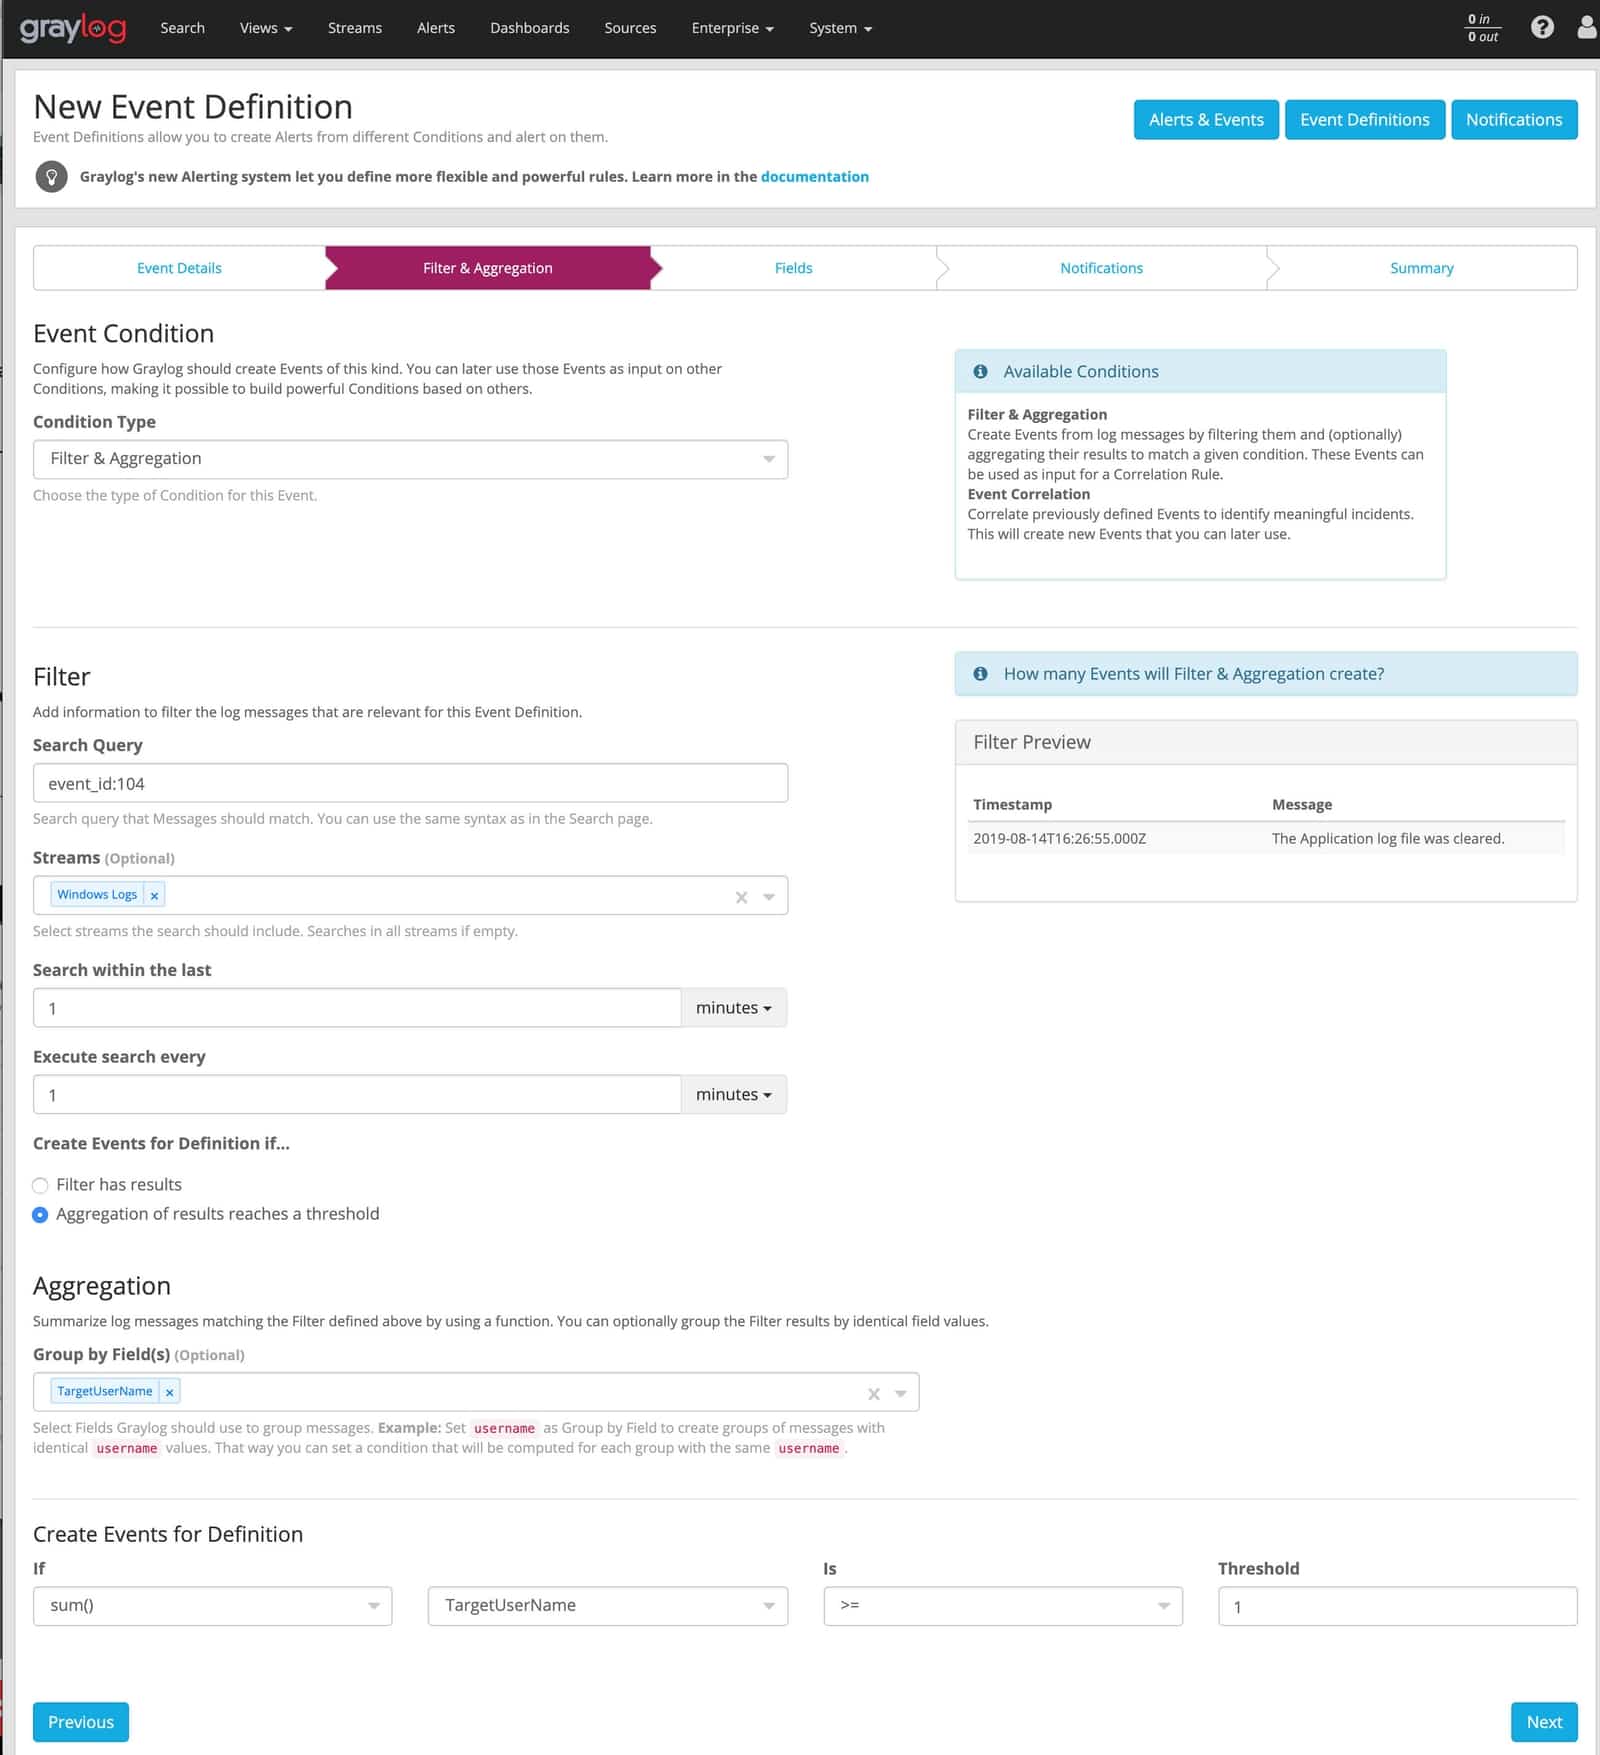The image size is (1600, 1755).
Task: Open the documentation link
Action: click(814, 177)
